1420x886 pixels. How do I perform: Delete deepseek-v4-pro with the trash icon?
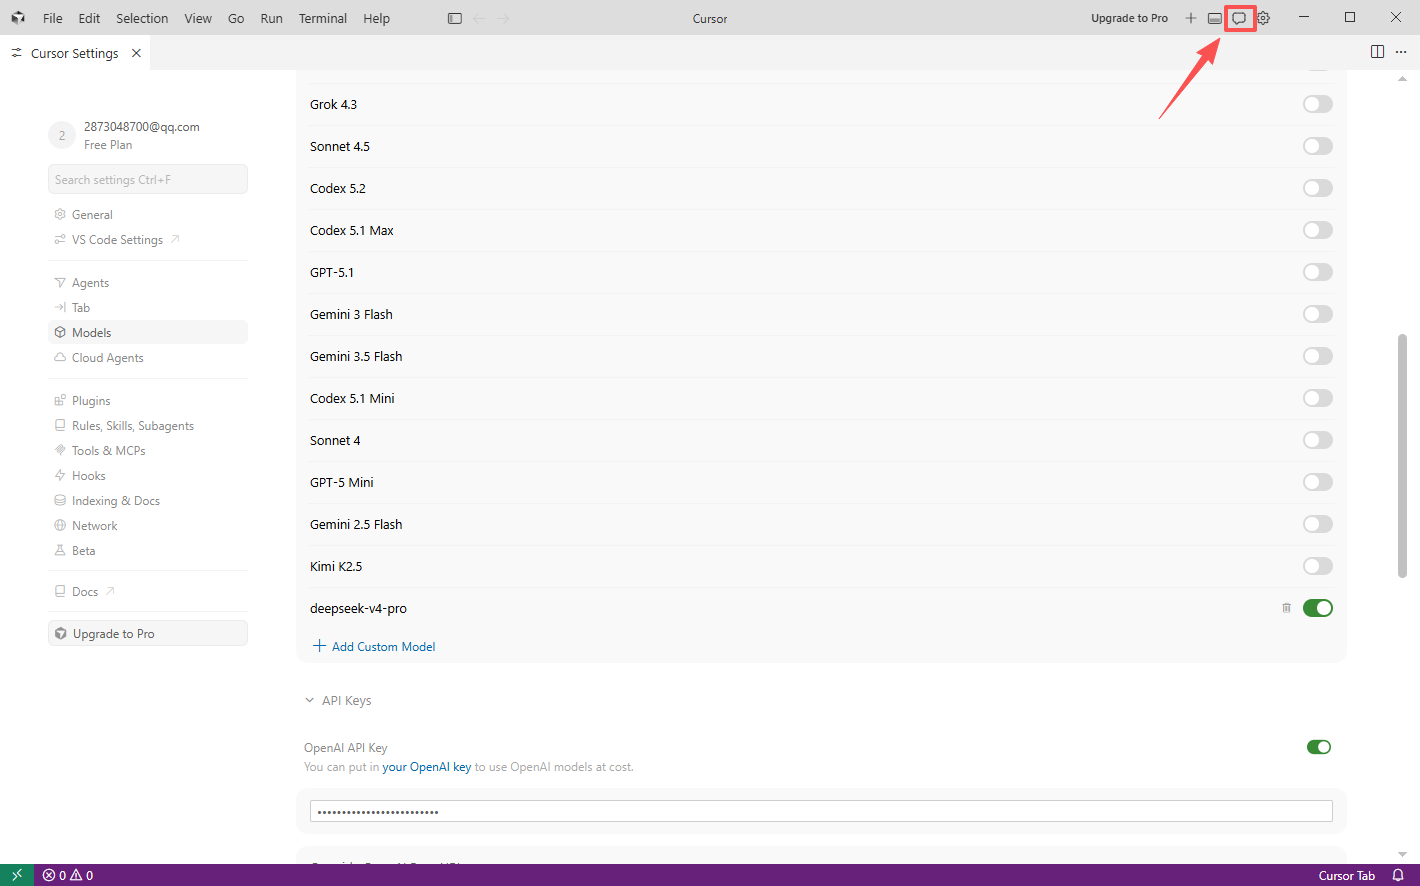pyautogui.click(x=1287, y=608)
